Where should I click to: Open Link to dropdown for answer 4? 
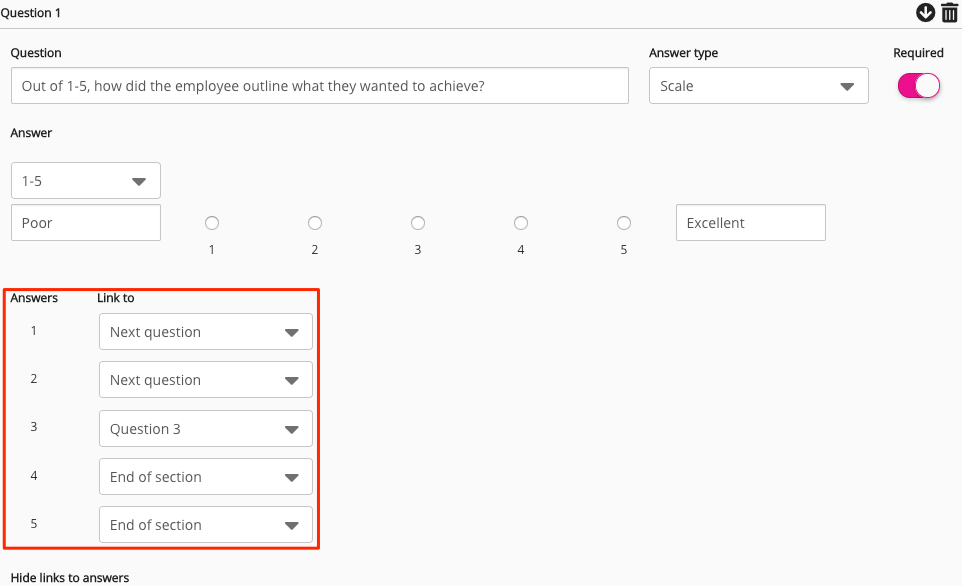205,477
